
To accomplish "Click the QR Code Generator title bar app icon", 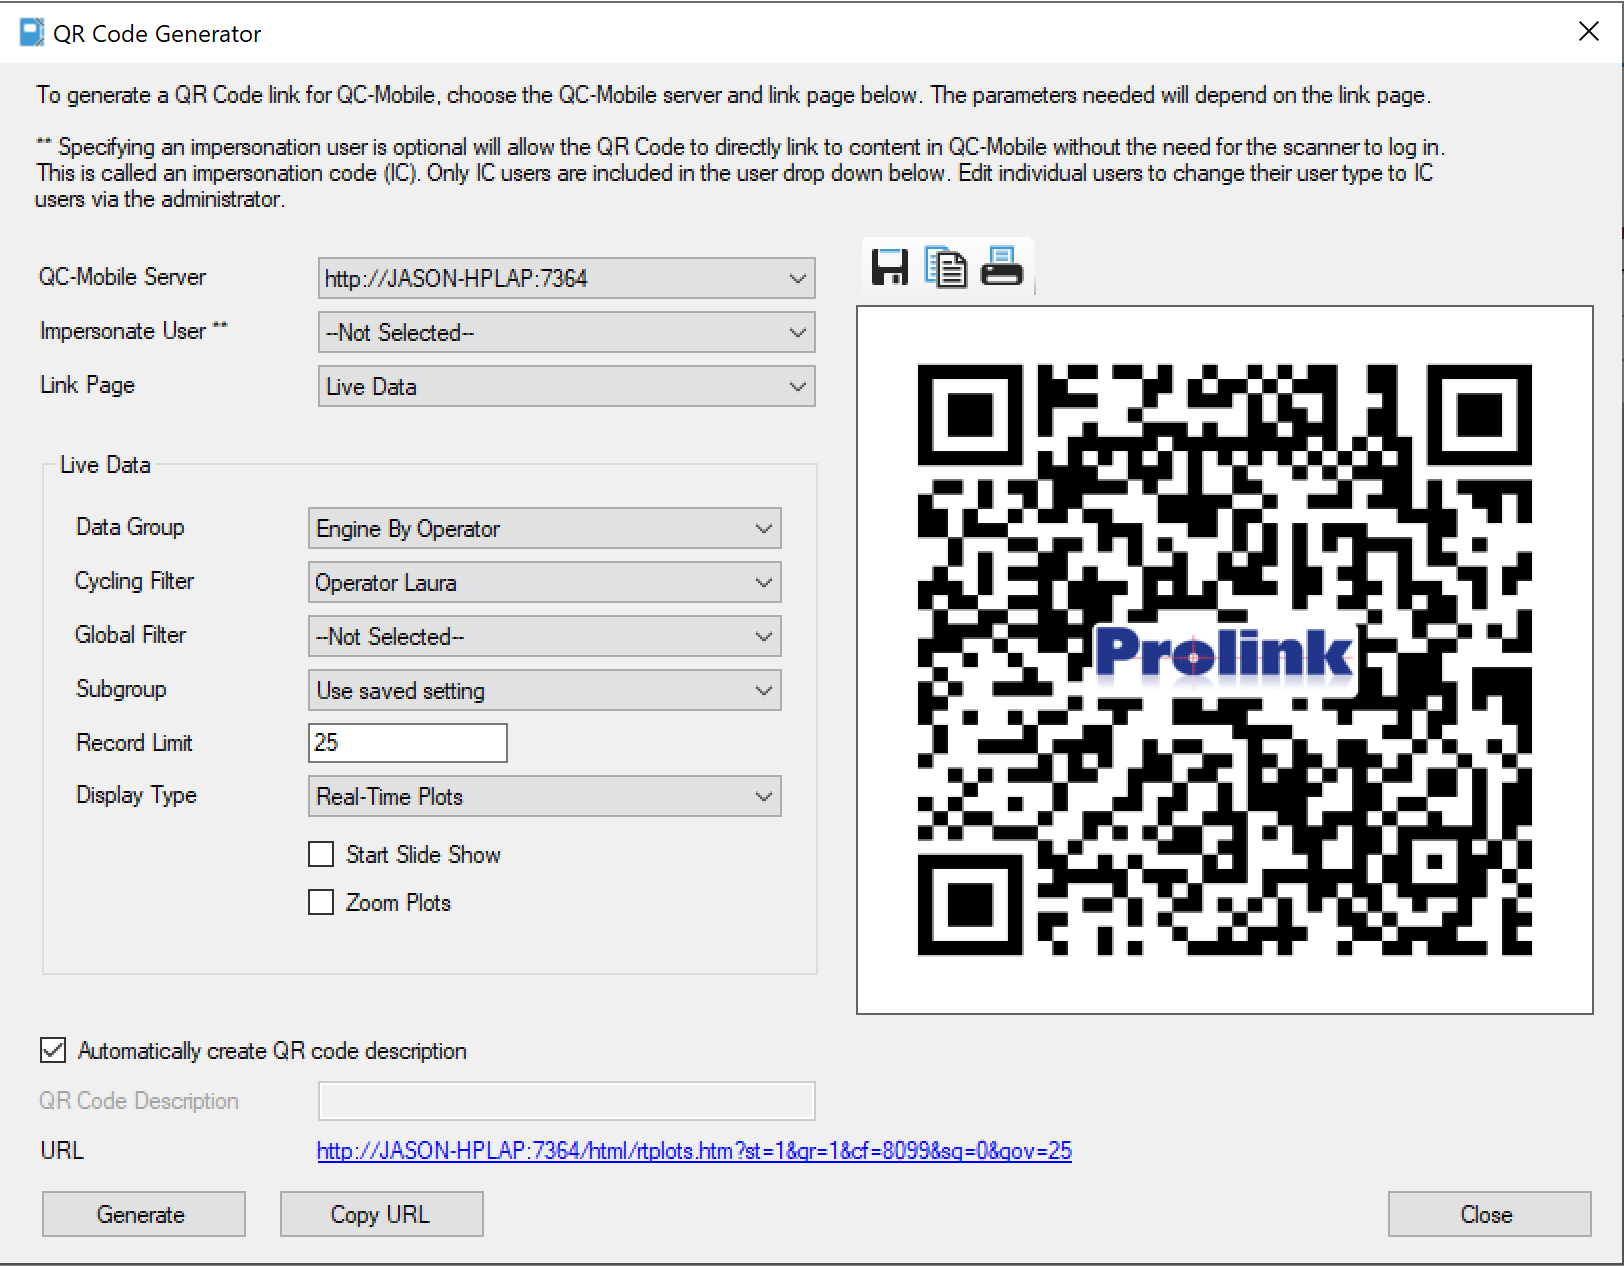I will [x=32, y=33].
